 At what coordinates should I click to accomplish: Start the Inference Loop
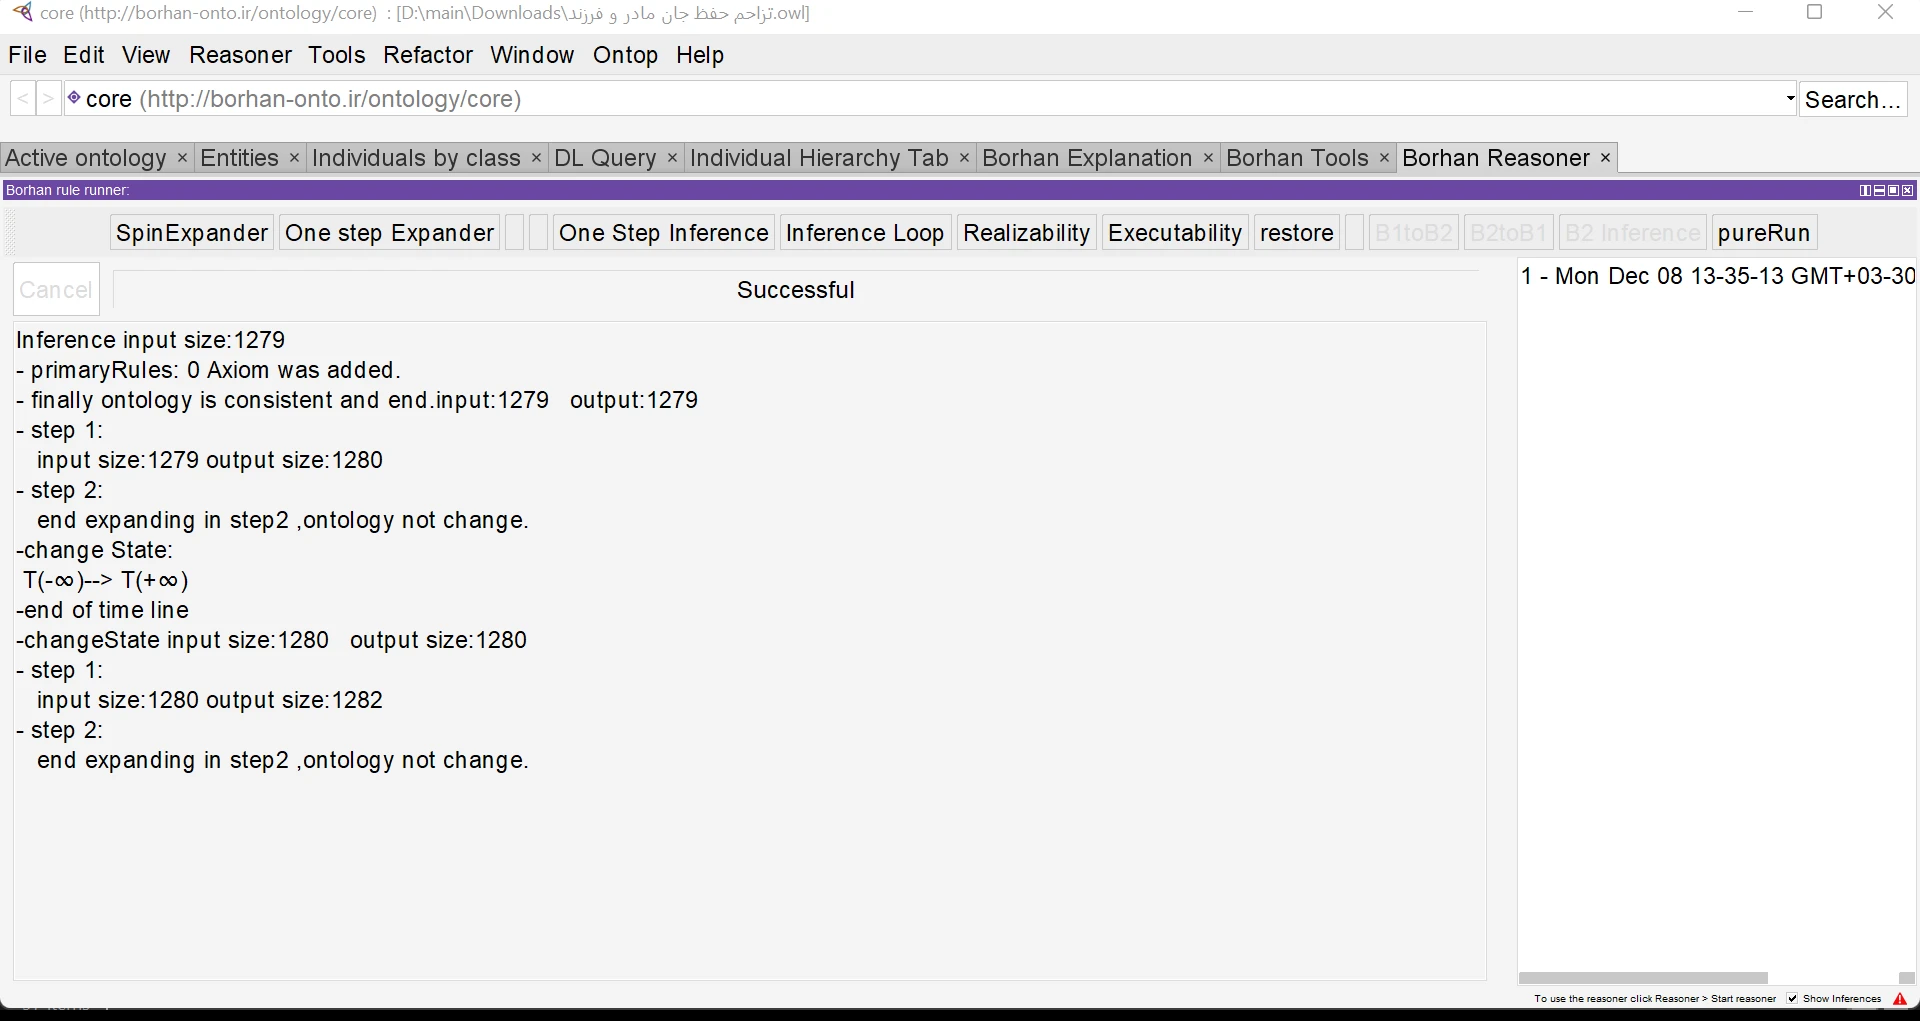point(864,232)
